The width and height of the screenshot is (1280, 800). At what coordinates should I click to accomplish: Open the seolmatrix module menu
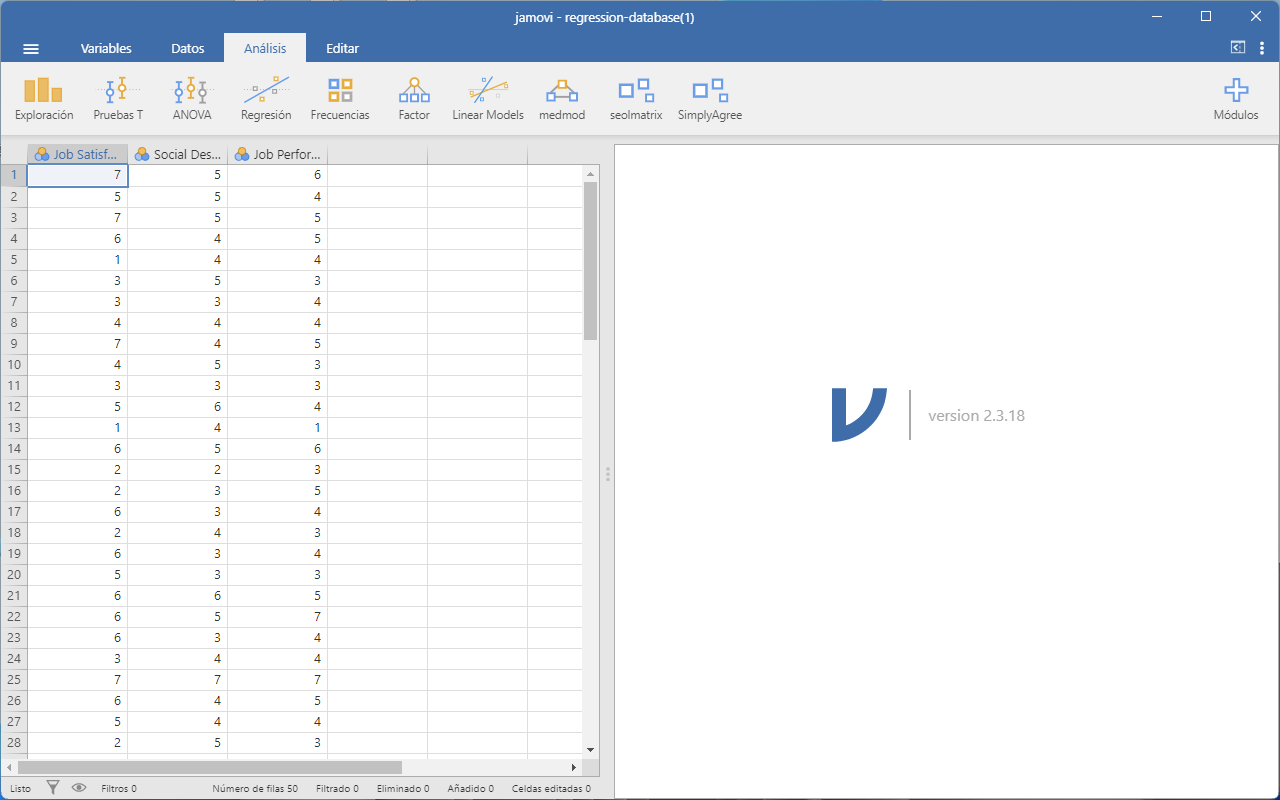click(x=636, y=99)
